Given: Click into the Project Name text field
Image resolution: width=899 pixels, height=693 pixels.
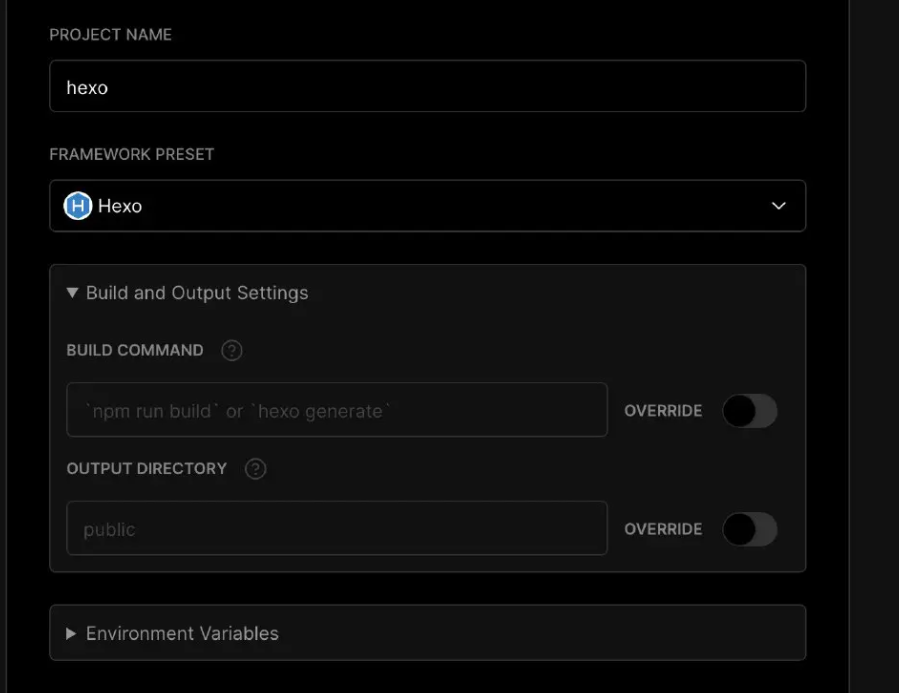Looking at the screenshot, I should 427,87.
